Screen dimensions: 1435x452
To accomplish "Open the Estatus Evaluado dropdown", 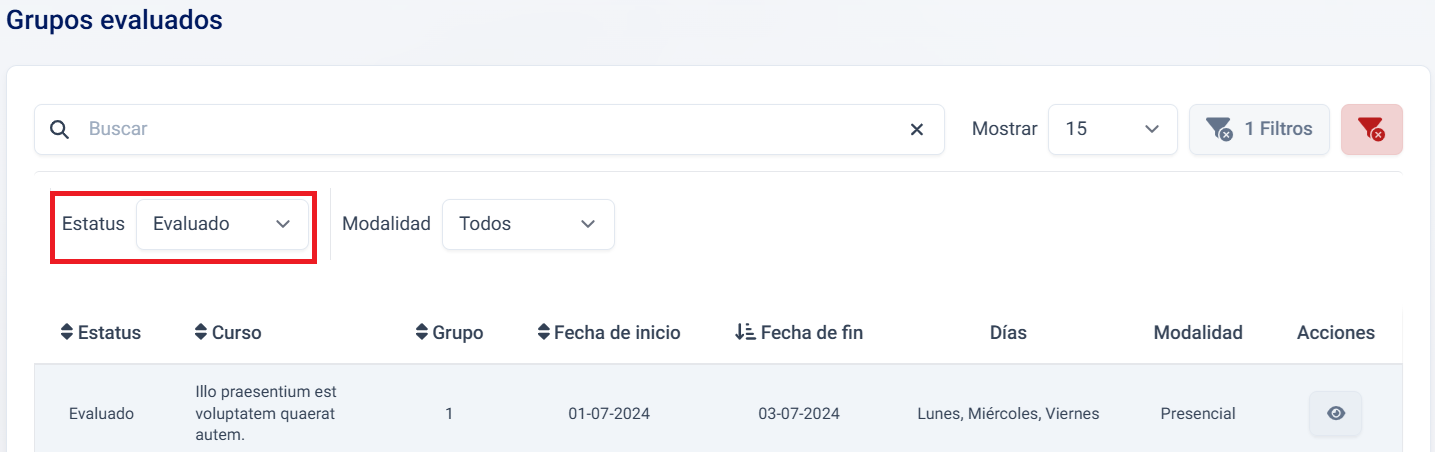I will (221, 224).
